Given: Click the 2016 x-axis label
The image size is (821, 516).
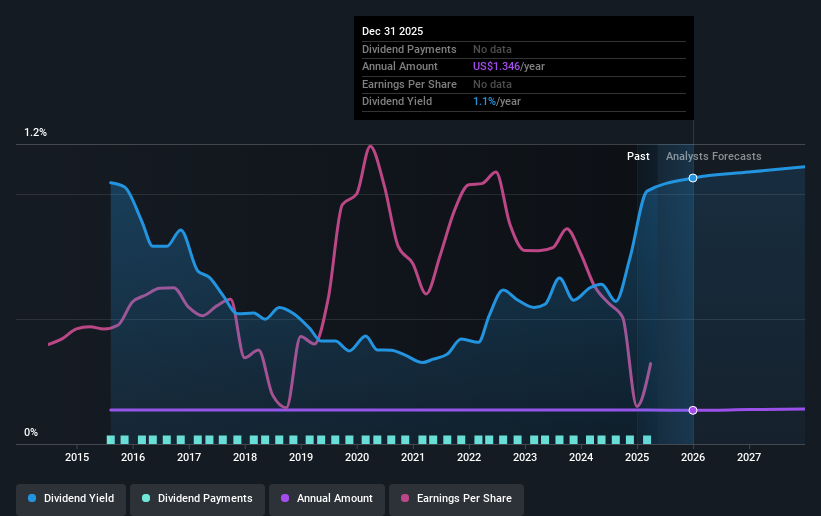Looking at the screenshot, I should point(133,457).
